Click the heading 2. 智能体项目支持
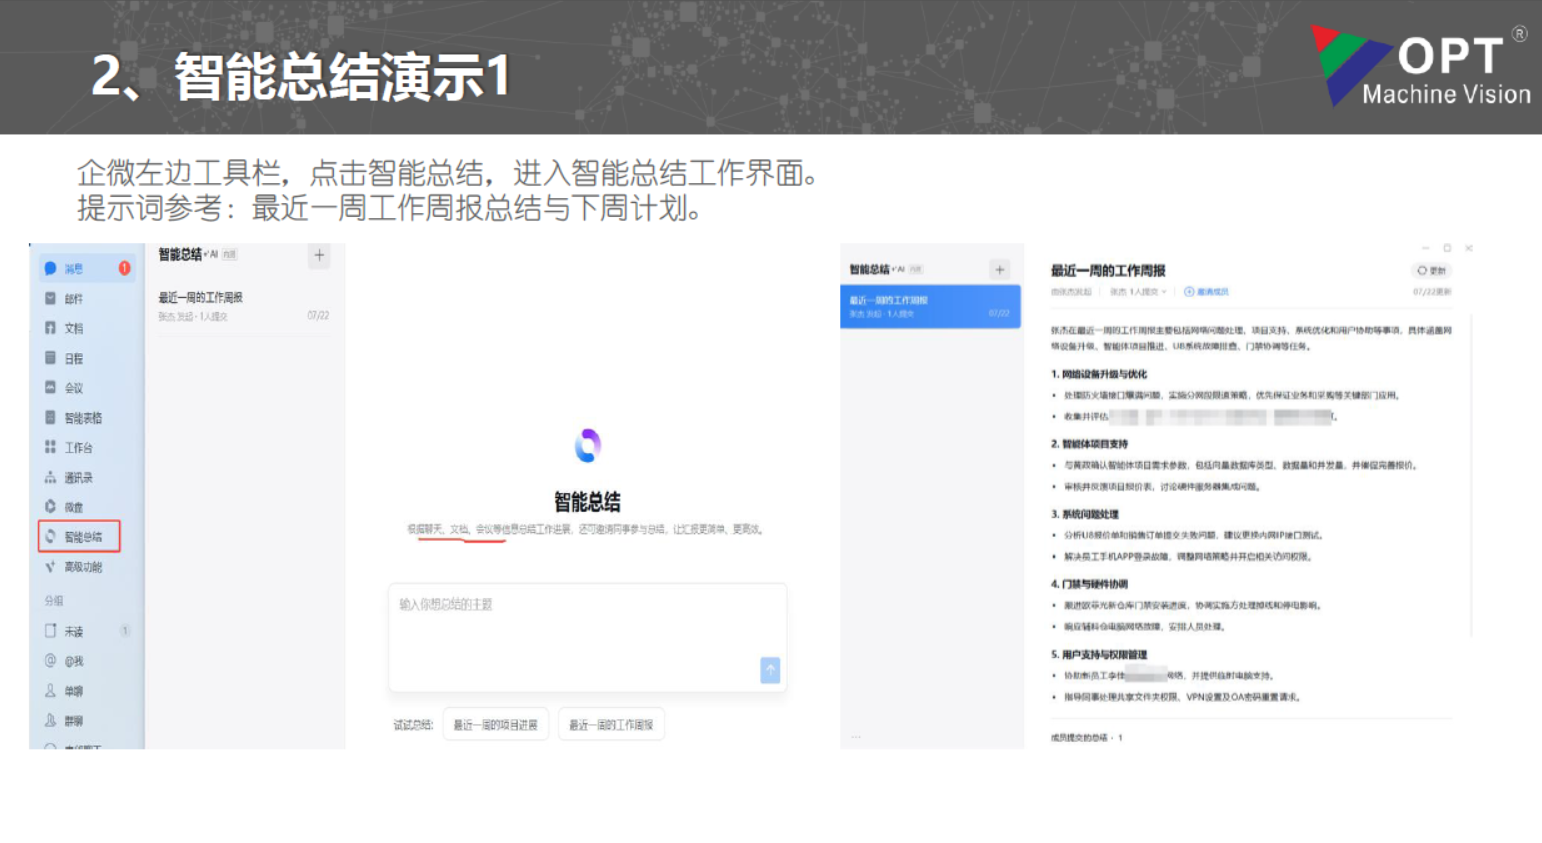Screen dimensions: 1542x843 [x=1089, y=444]
